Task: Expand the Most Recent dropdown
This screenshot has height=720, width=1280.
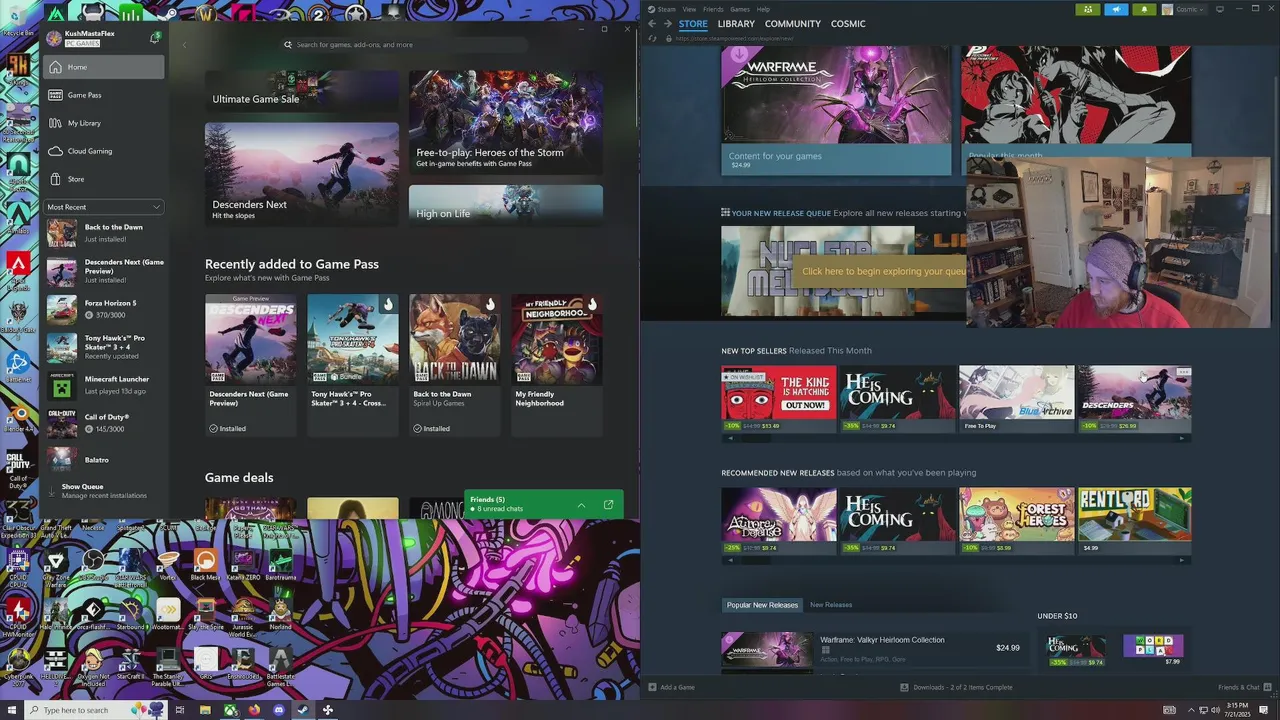Action: pos(103,207)
